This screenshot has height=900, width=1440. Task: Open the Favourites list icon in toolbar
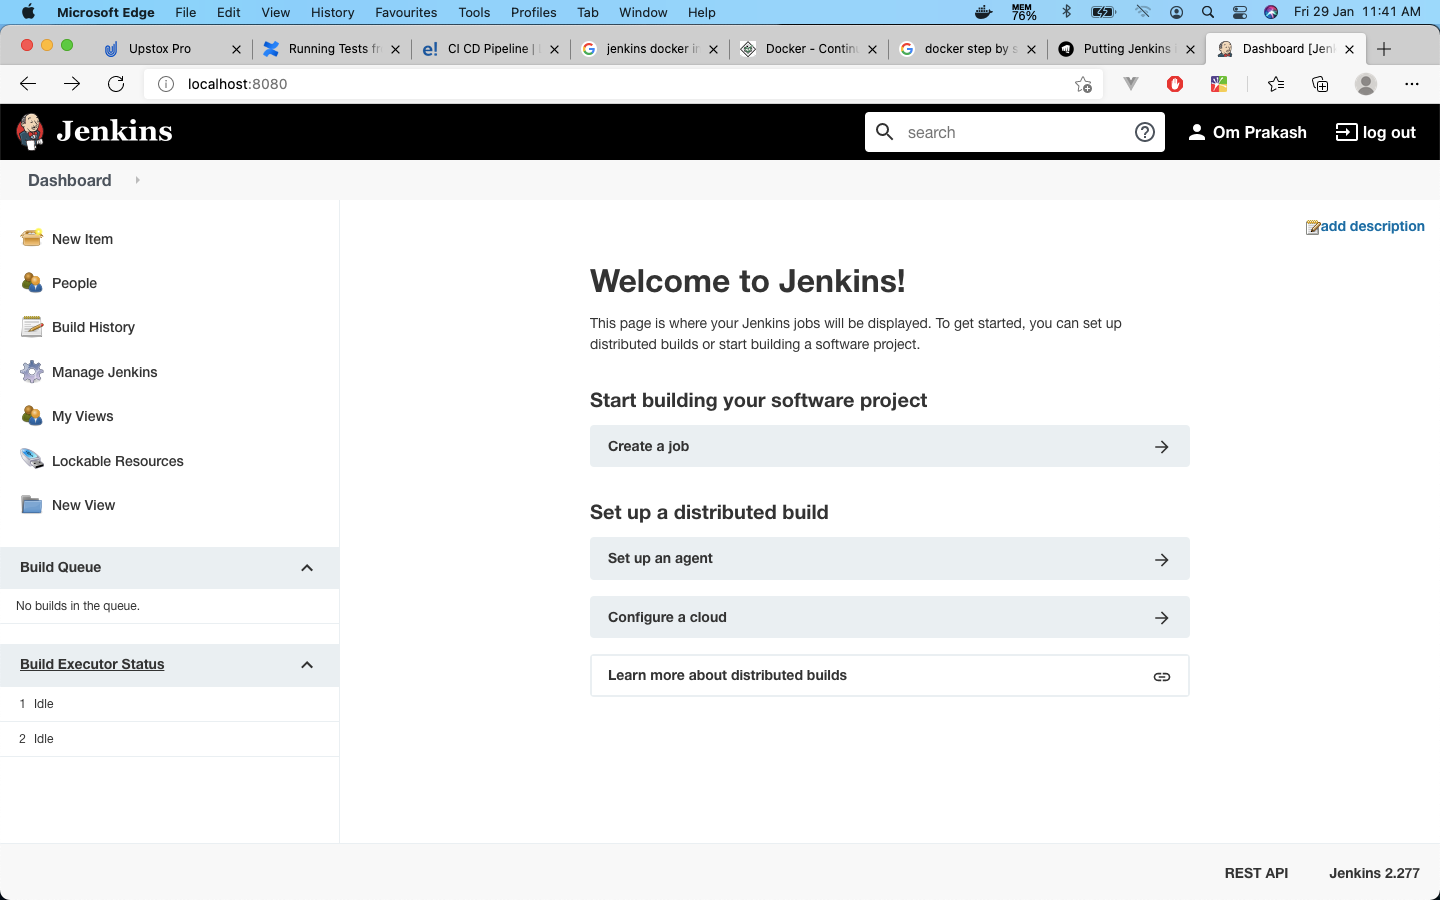(x=1276, y=84)
